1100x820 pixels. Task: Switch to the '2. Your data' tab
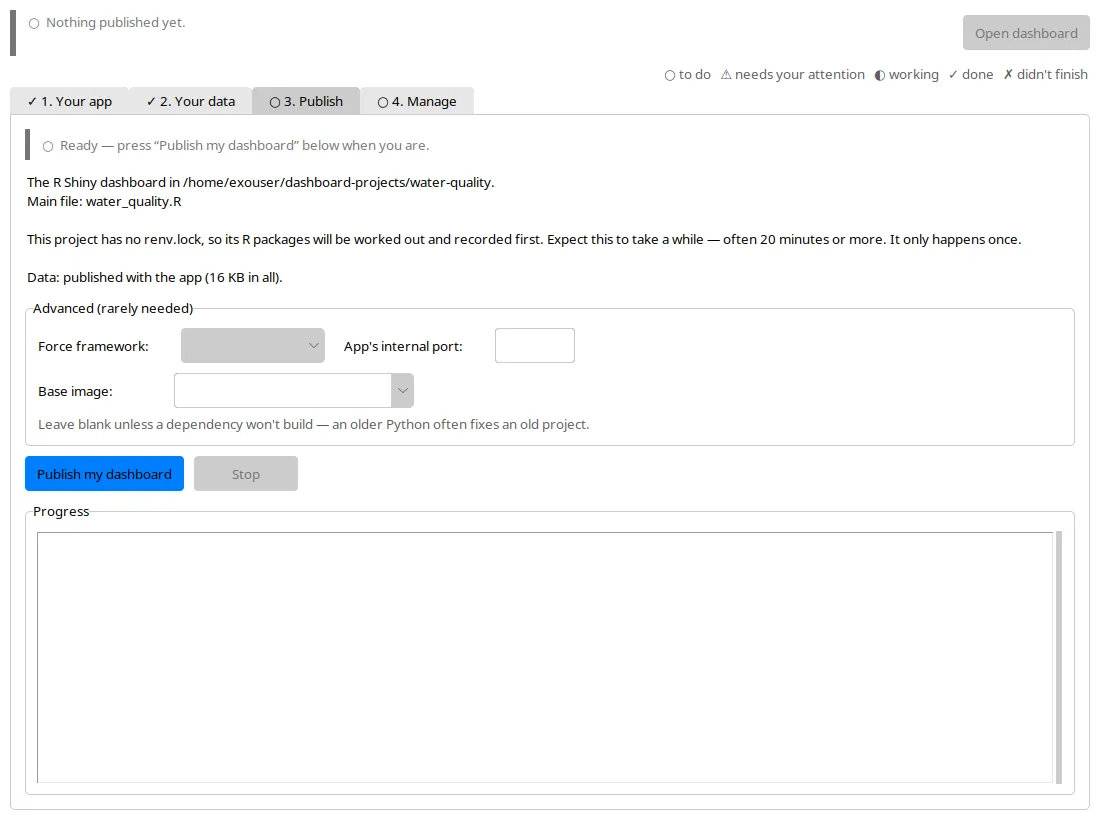click(191, 101)
